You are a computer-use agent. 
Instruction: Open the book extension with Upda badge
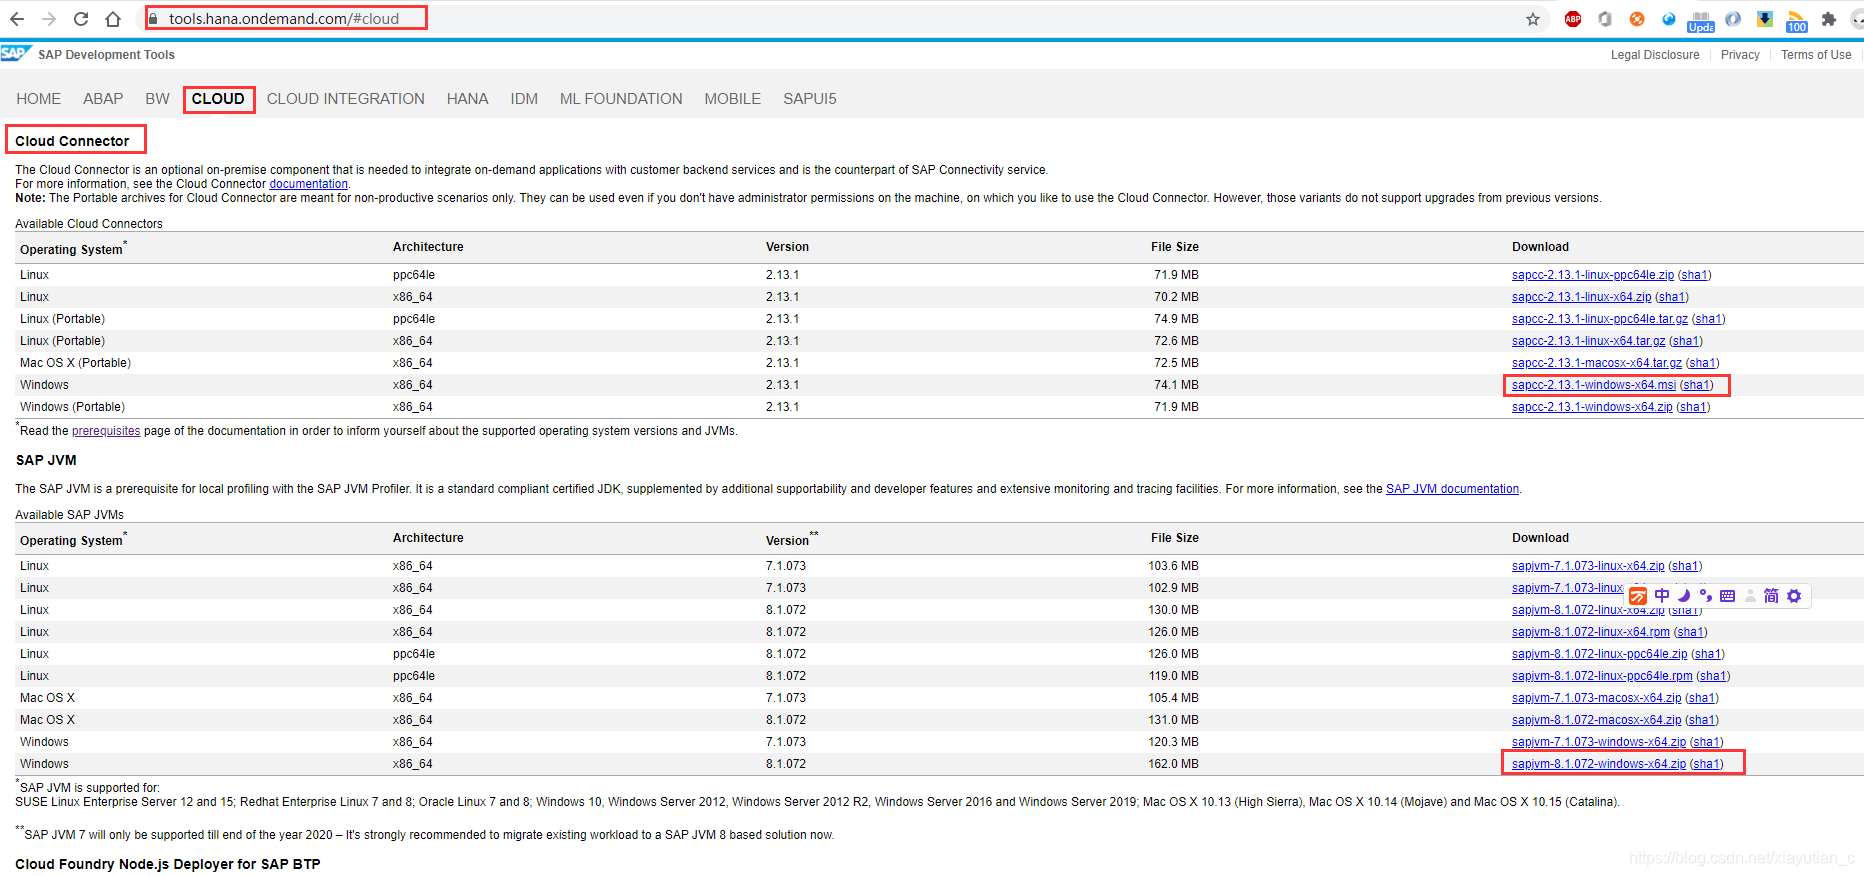tap(1701, 21)
